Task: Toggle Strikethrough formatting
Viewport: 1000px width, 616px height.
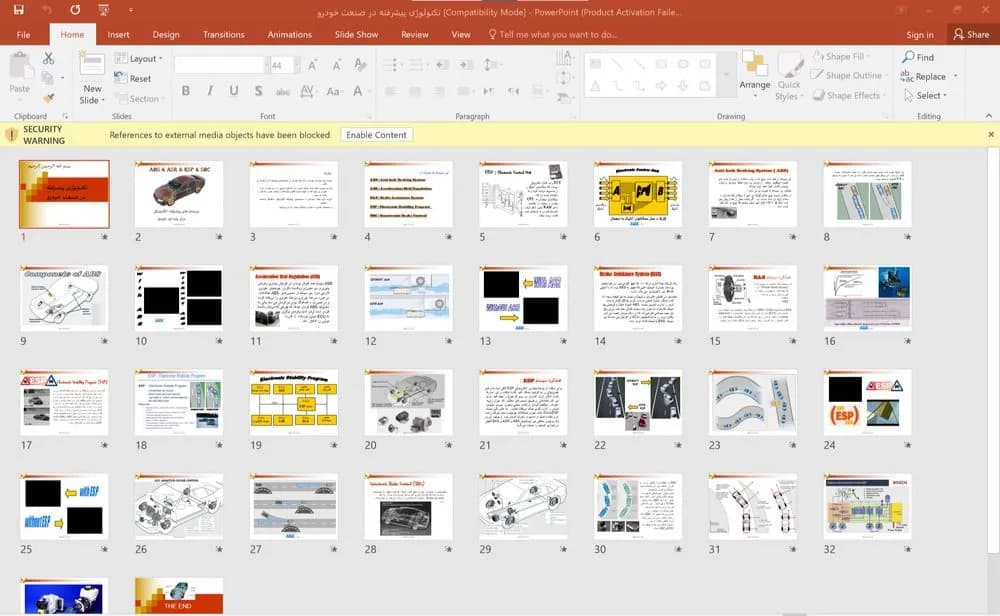Action: tap(283, 91)
